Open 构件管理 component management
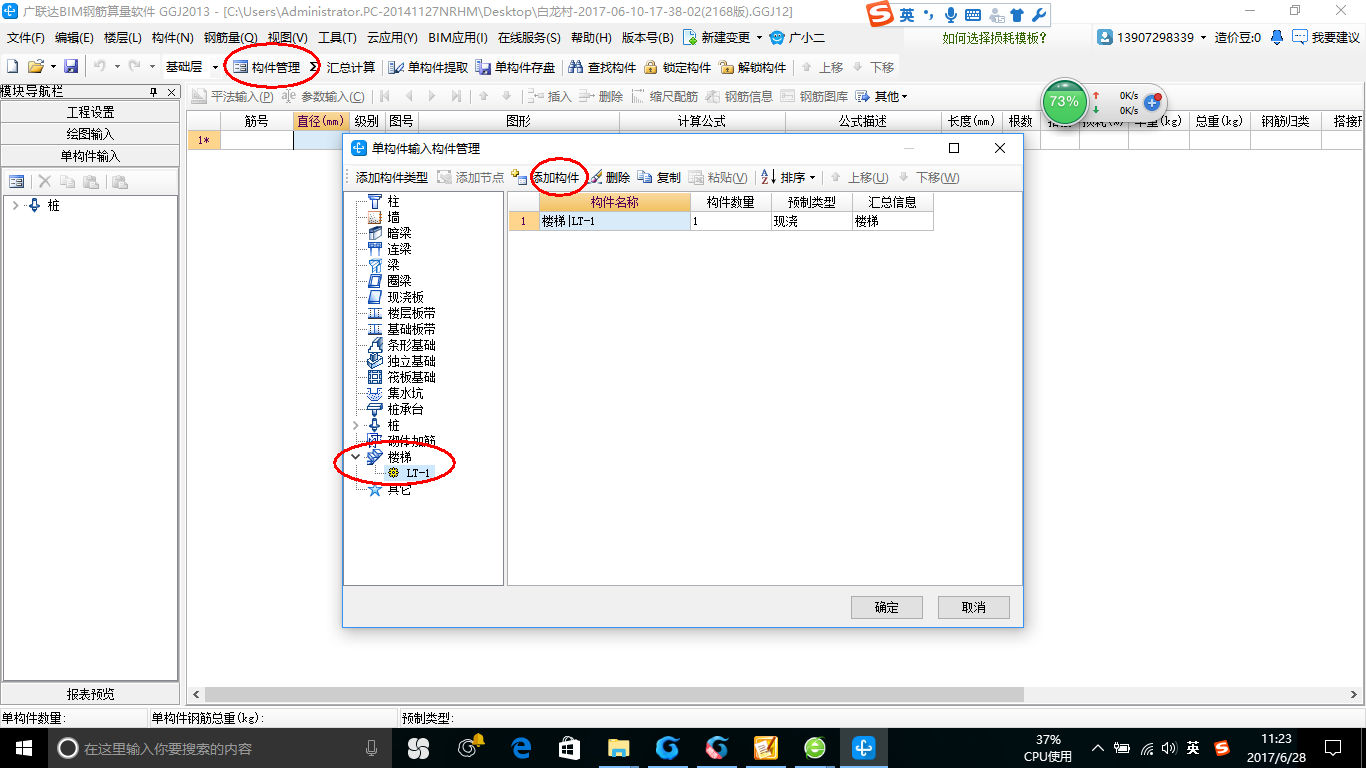Screen dimensions: 1366x768 [267, 67]
